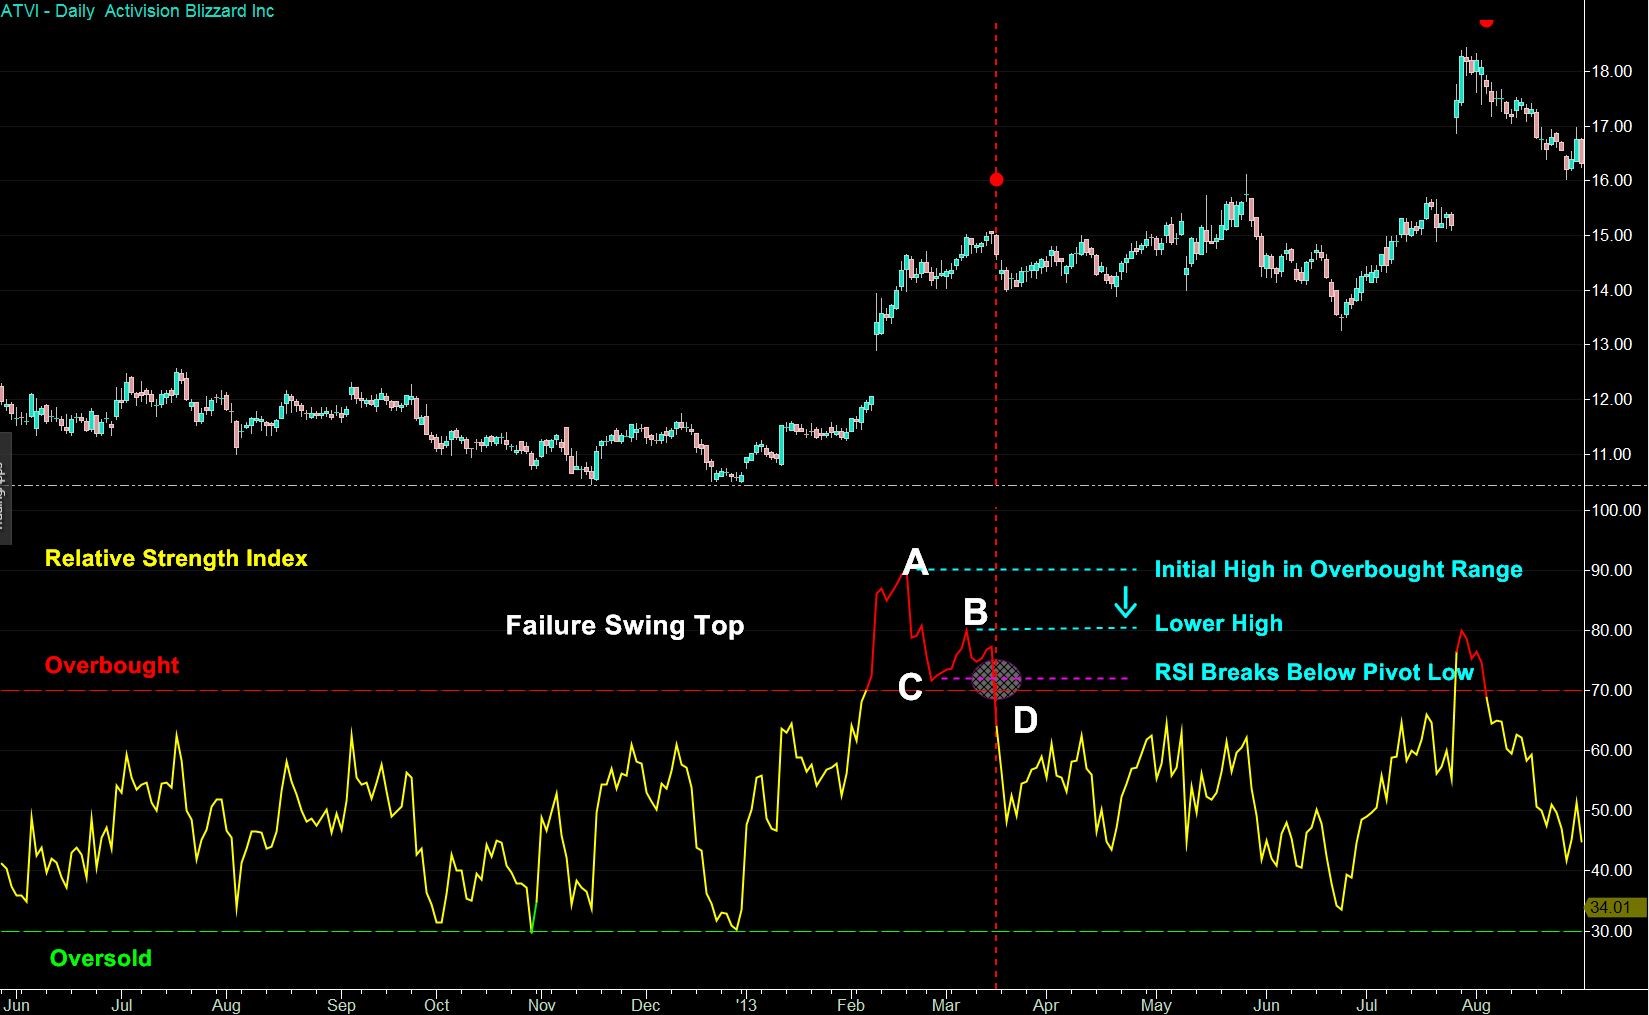Click the Lower High annotation text
The width and height of the screenshot is (1649, 1015).
[x=1219, y=624]
